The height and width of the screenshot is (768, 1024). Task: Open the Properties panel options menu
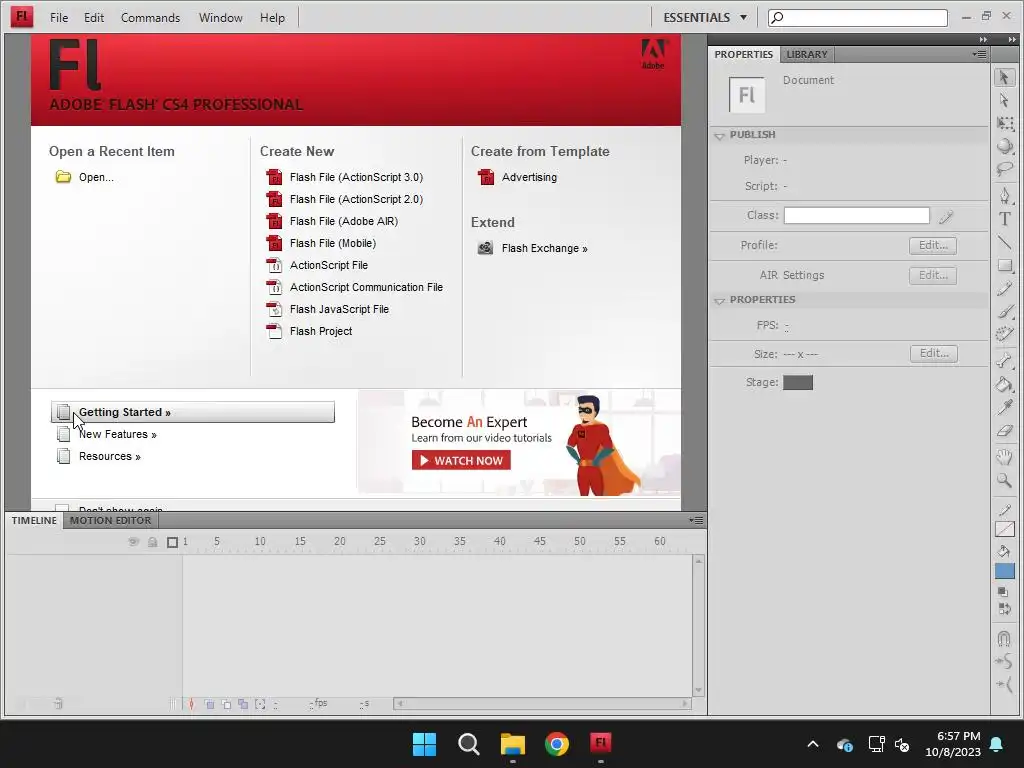click(x=979, y=54)
